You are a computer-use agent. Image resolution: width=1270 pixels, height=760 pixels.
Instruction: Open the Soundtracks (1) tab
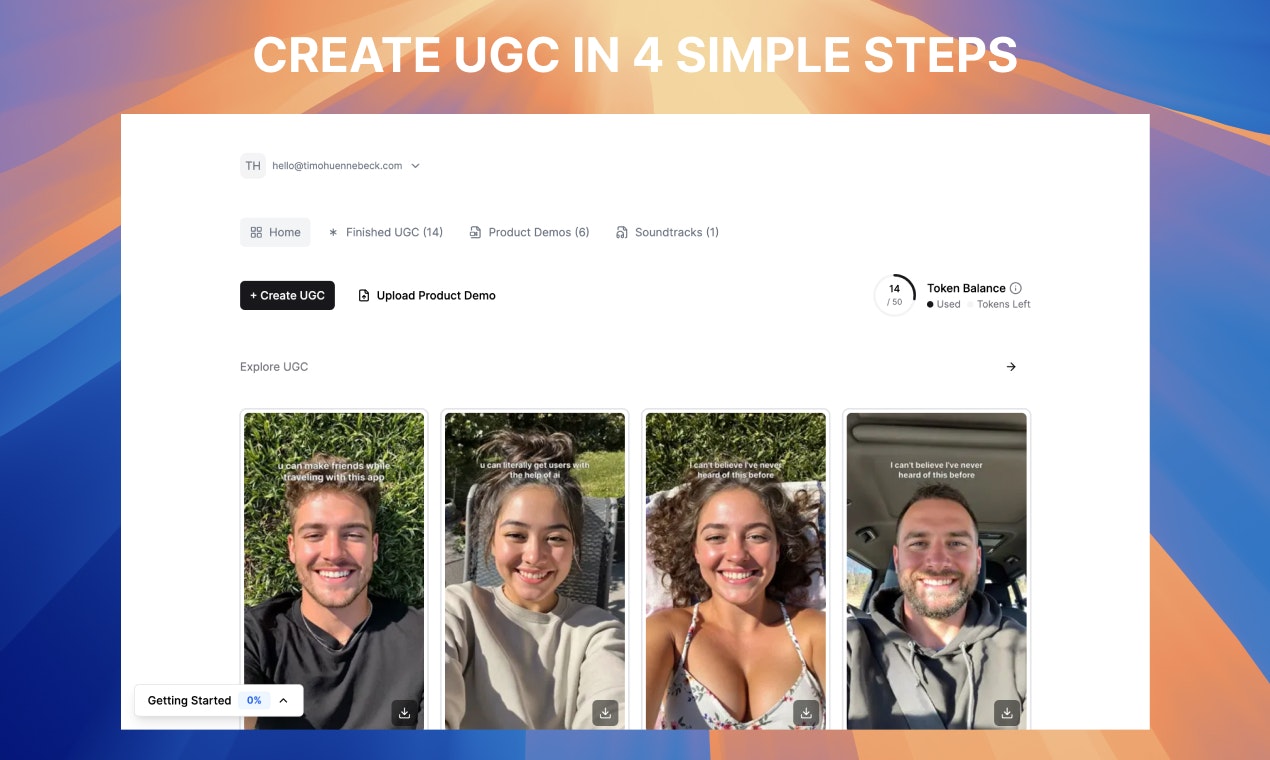pyautogui.click(x=667, y=232)
